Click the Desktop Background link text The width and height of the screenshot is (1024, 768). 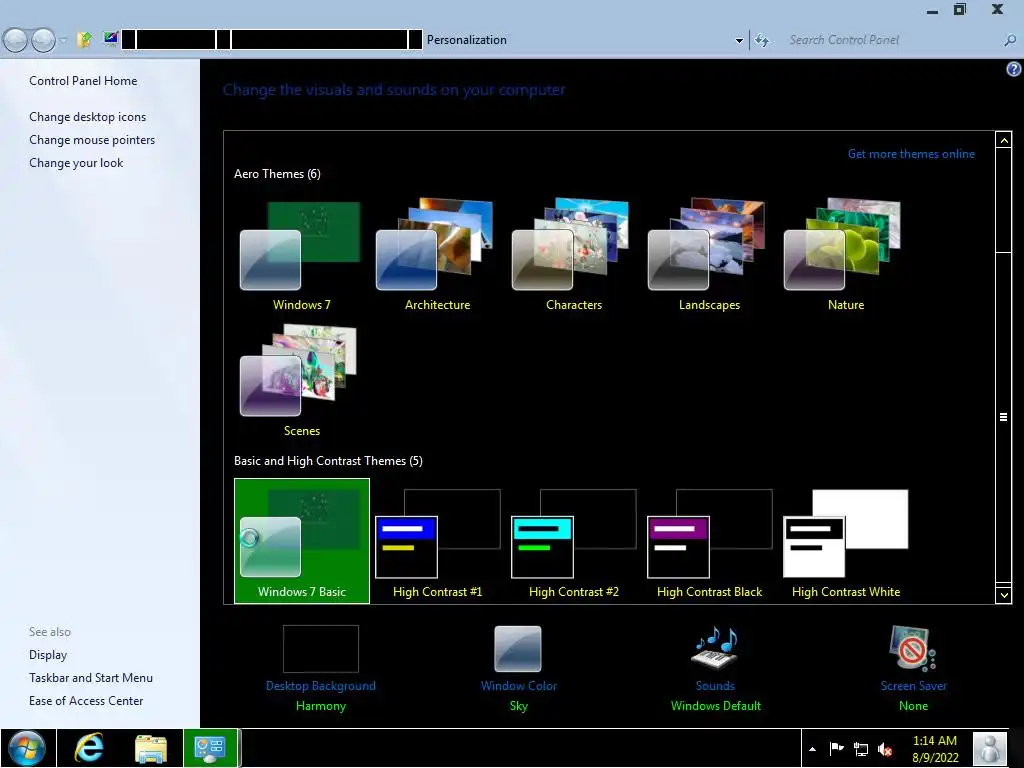321,686
